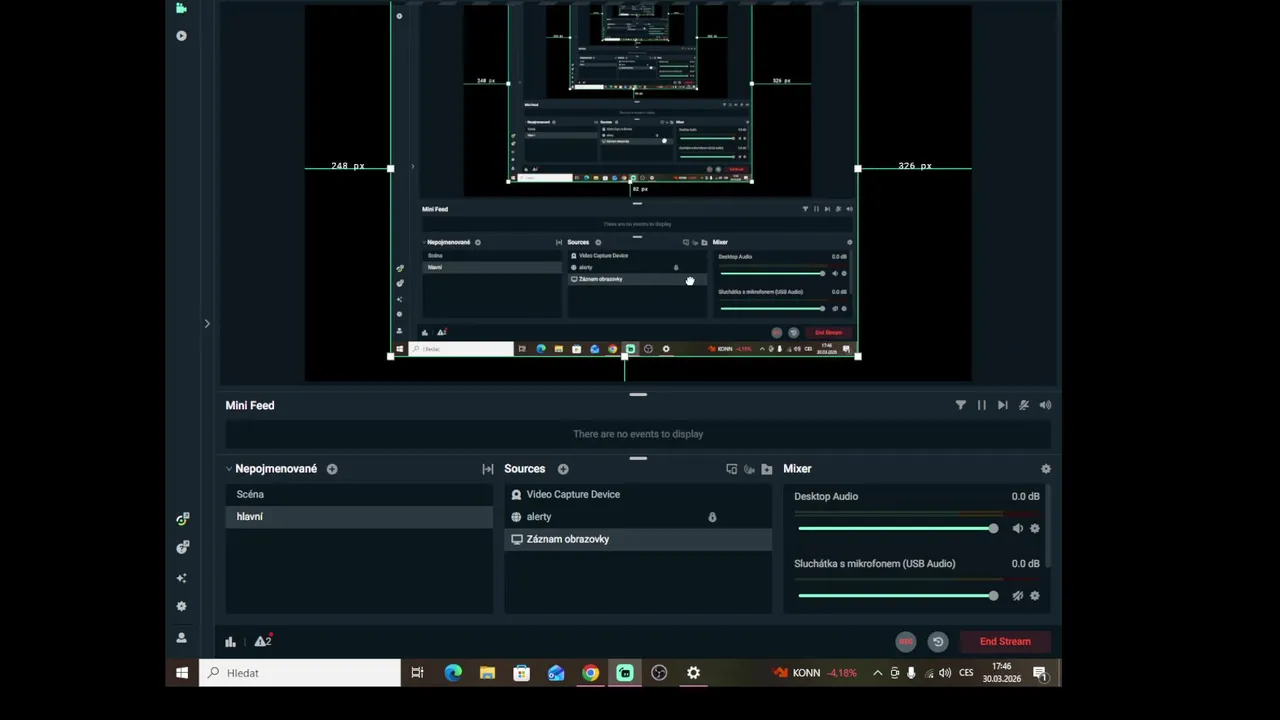Click the End Stream button
1280x720 pixels.
tap(1005, 642)
